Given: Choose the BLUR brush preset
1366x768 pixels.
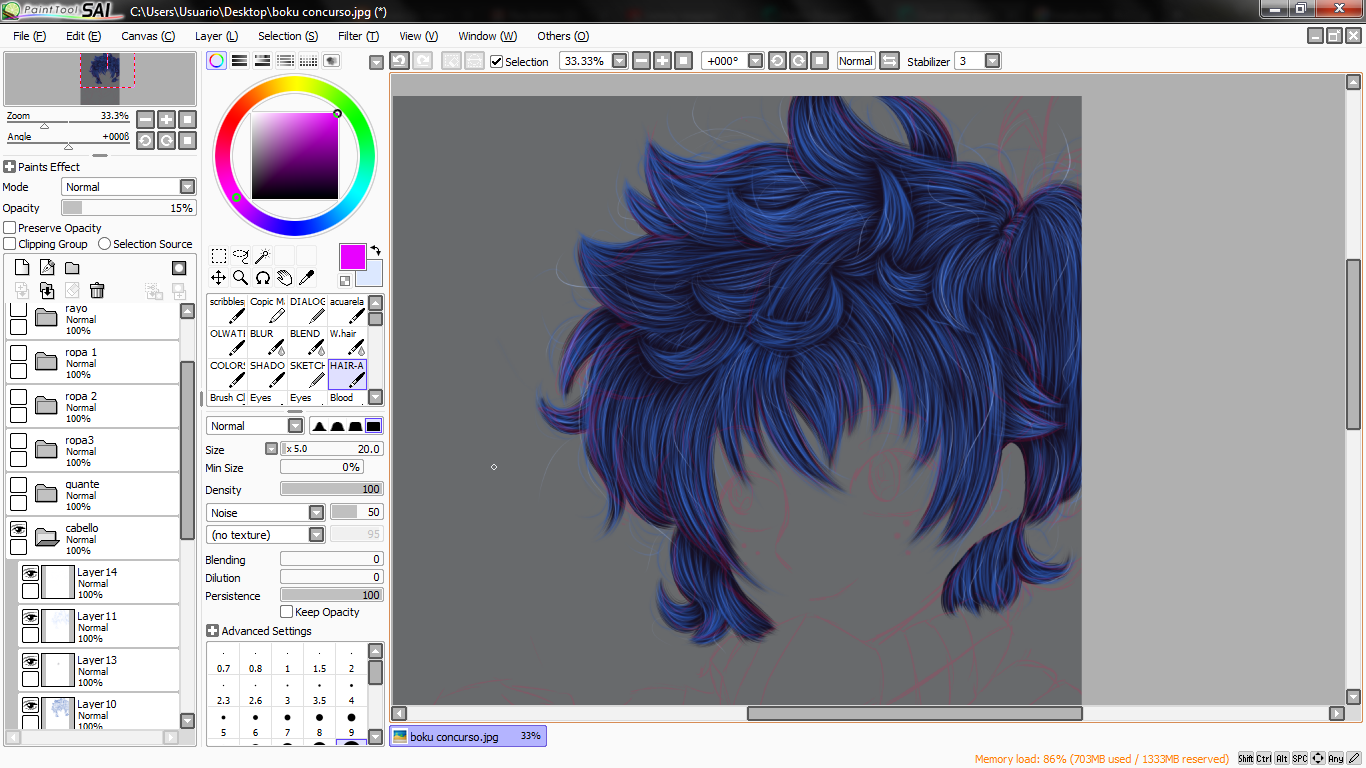Looking at the screenshot, I should point(267,342).
